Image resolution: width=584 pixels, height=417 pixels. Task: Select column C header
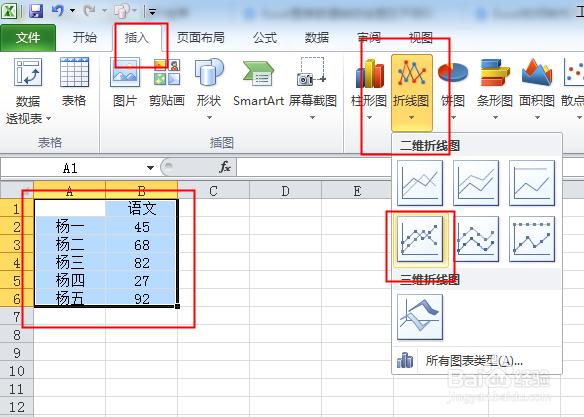click(x=213, y=190)
